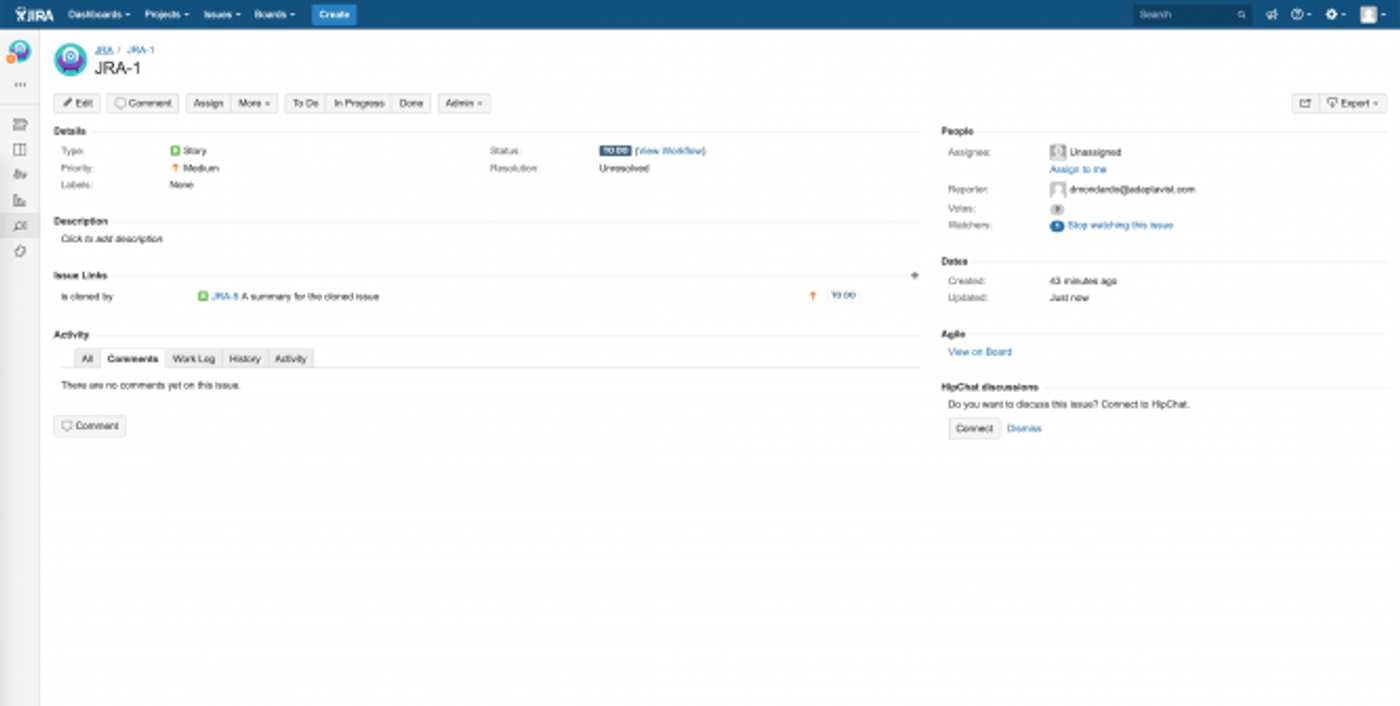Open the Reports icon in the sidebar

click(x=19, y=199)
